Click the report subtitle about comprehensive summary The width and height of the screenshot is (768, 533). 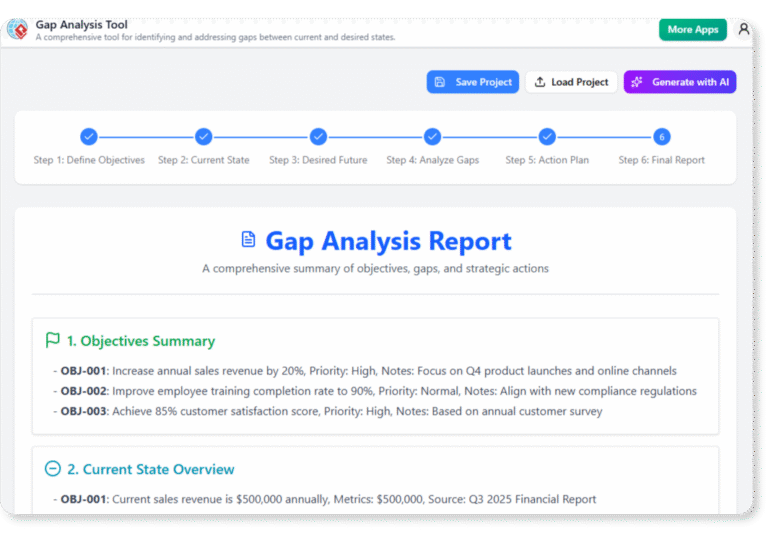tap(375, 268)
